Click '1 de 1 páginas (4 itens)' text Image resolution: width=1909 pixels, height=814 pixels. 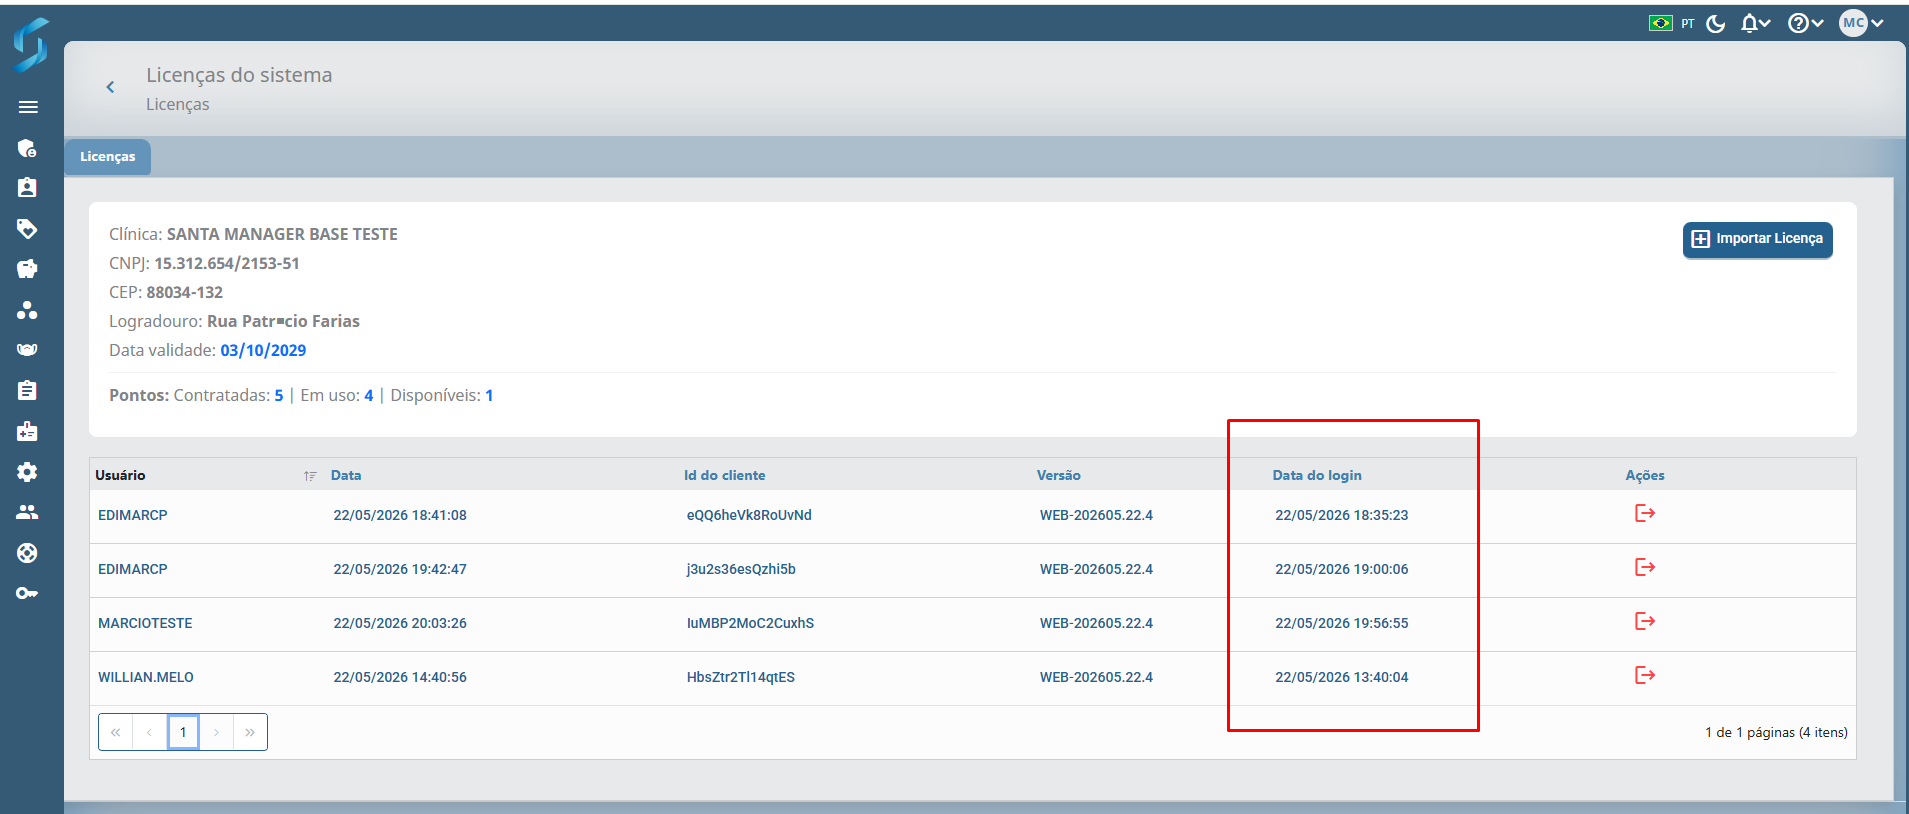1776,732
